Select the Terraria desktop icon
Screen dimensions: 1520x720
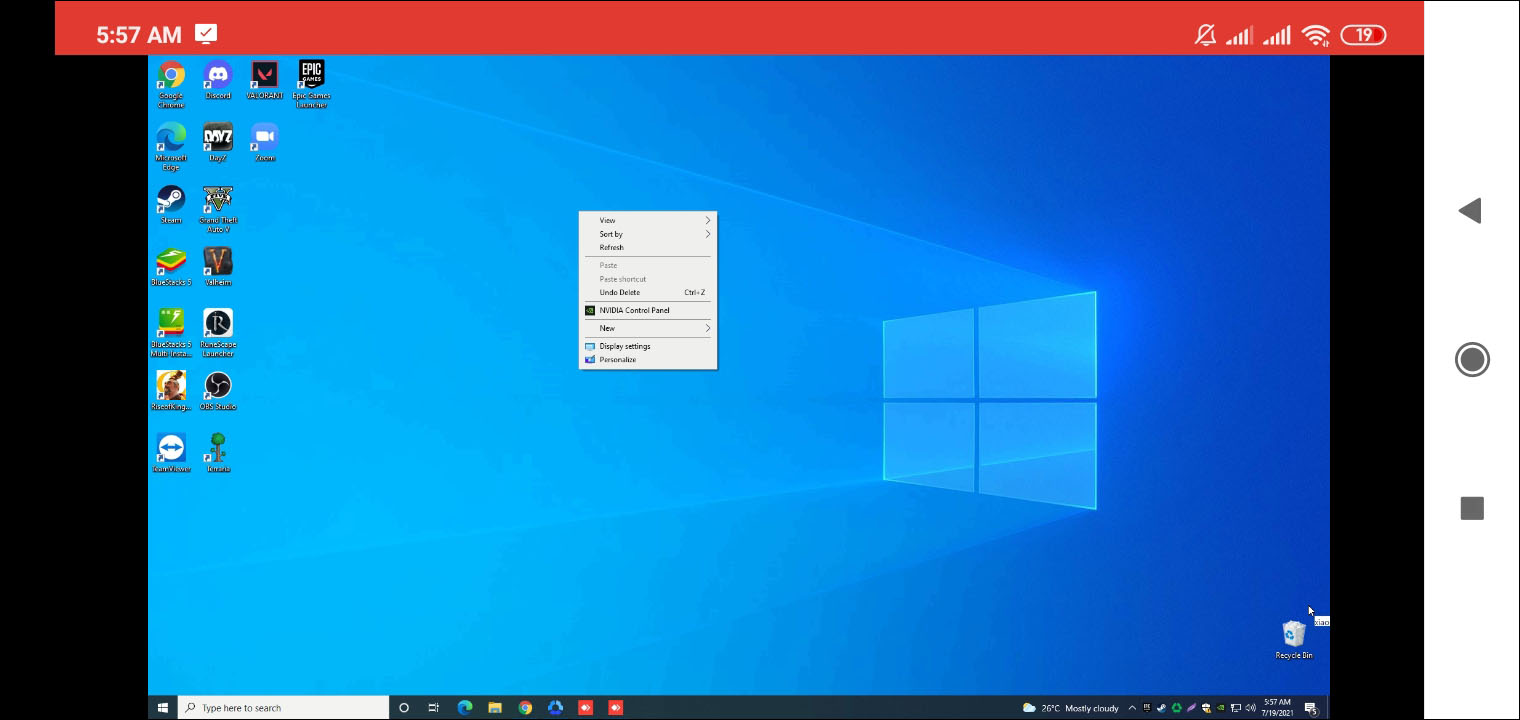click(x=217, y=449)
